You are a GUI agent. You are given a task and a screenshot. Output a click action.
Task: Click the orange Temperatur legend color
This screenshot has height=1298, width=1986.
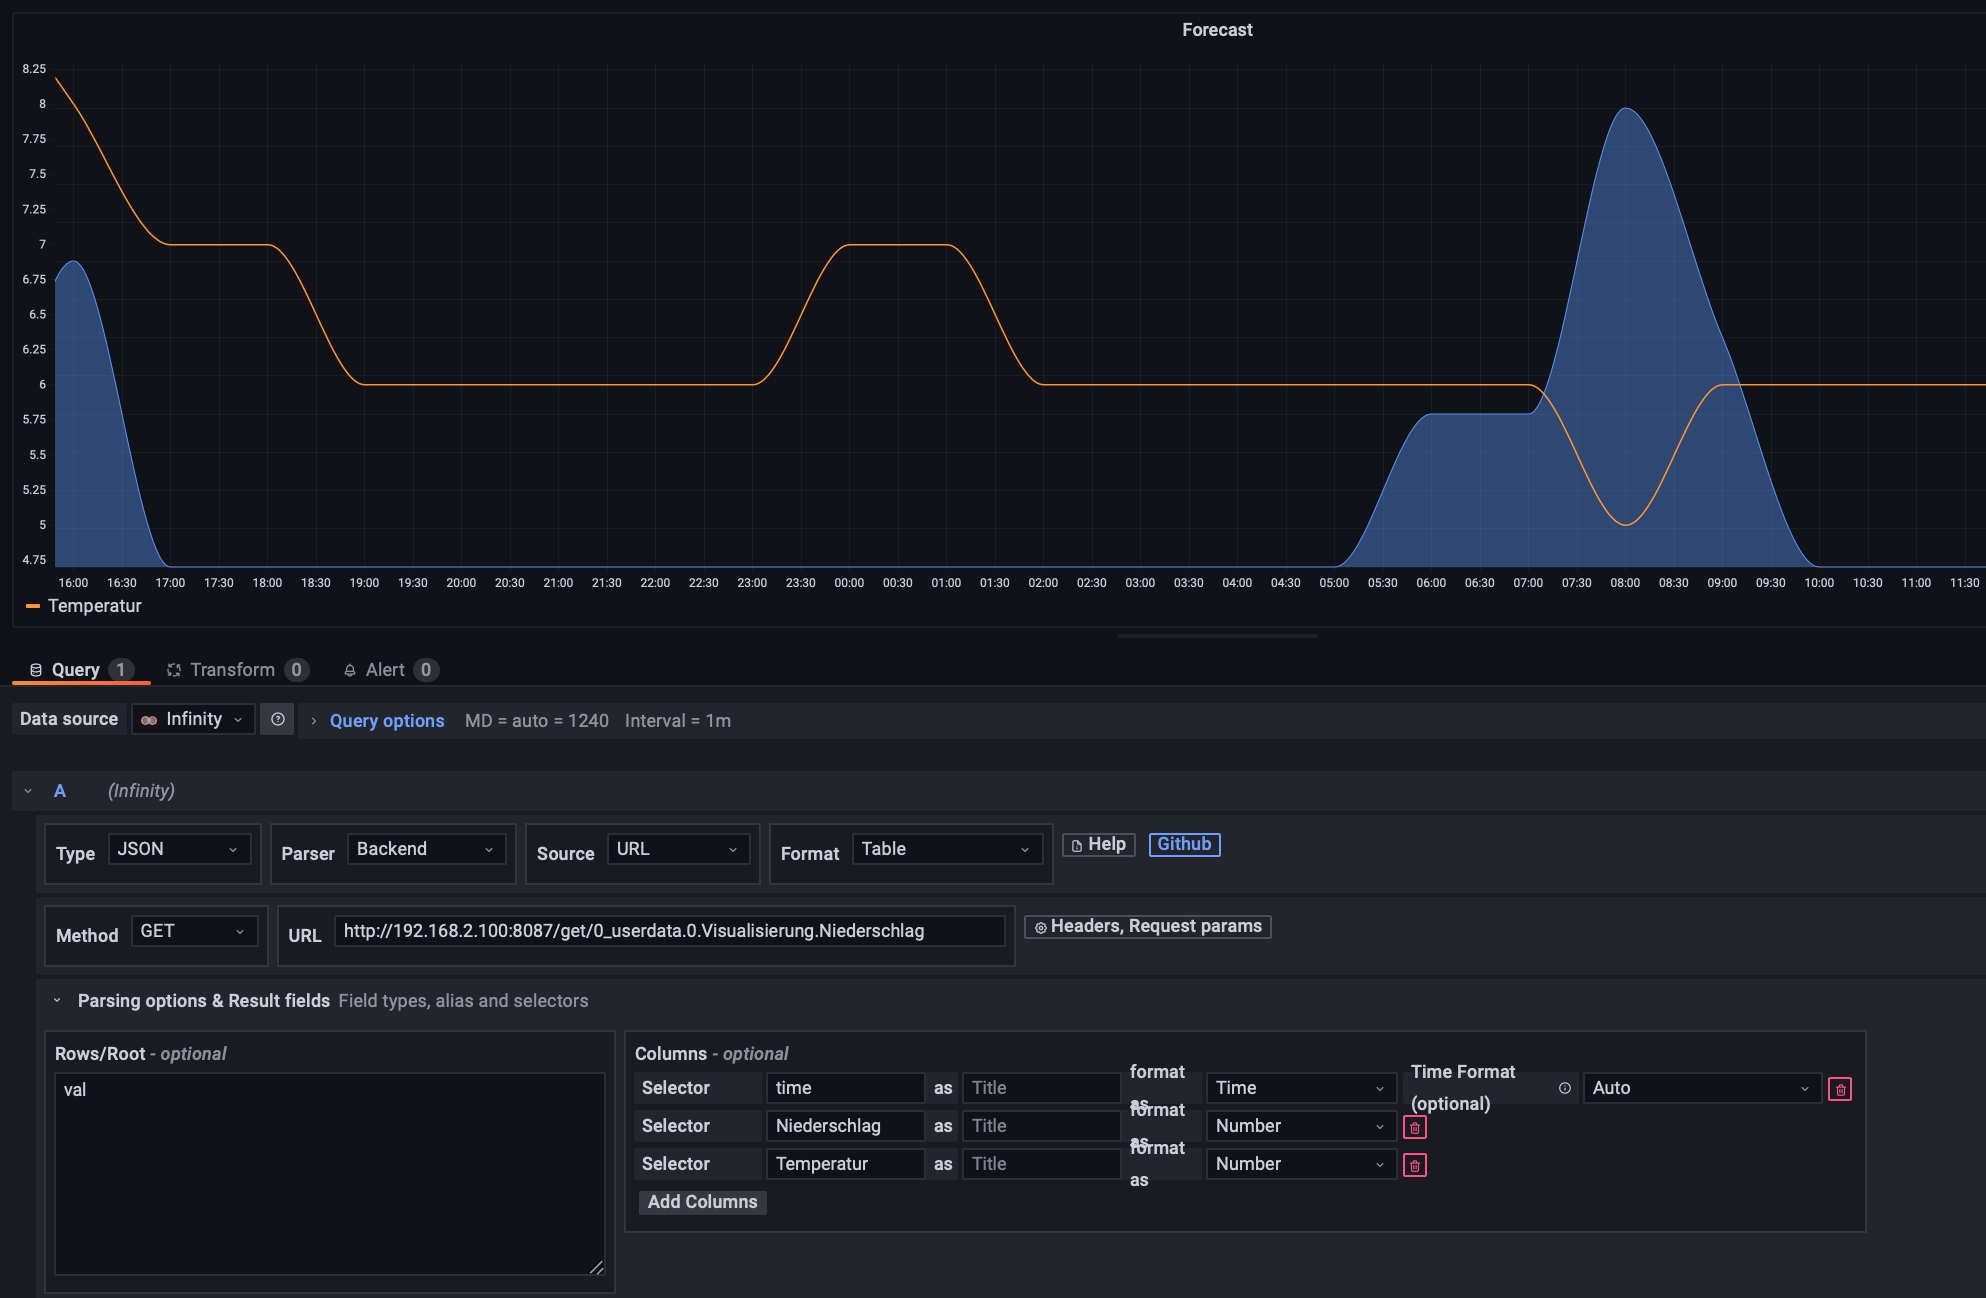click(x=33, y=606)
